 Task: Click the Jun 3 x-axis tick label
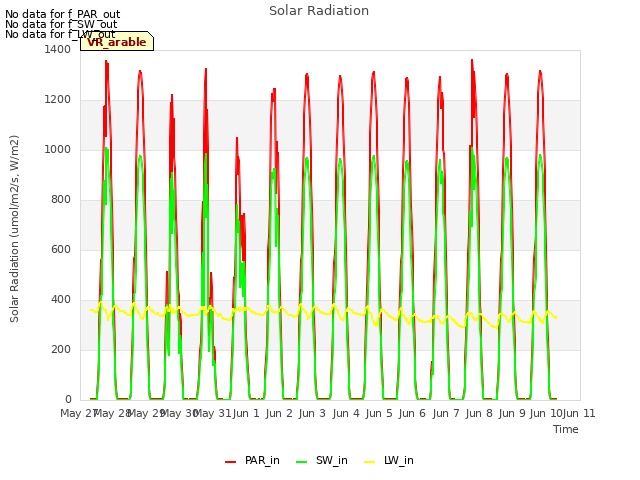[x=312, y=413]
